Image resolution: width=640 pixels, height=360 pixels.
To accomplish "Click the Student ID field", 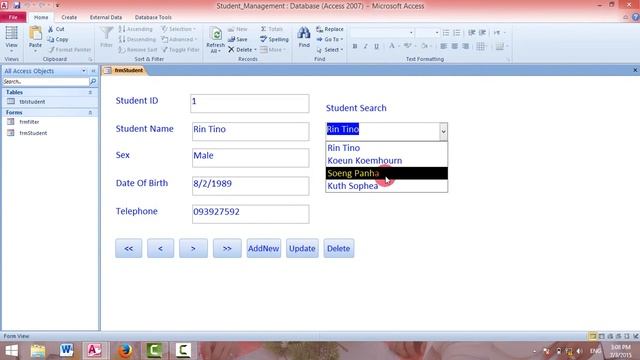I will [x=249, y=103].
